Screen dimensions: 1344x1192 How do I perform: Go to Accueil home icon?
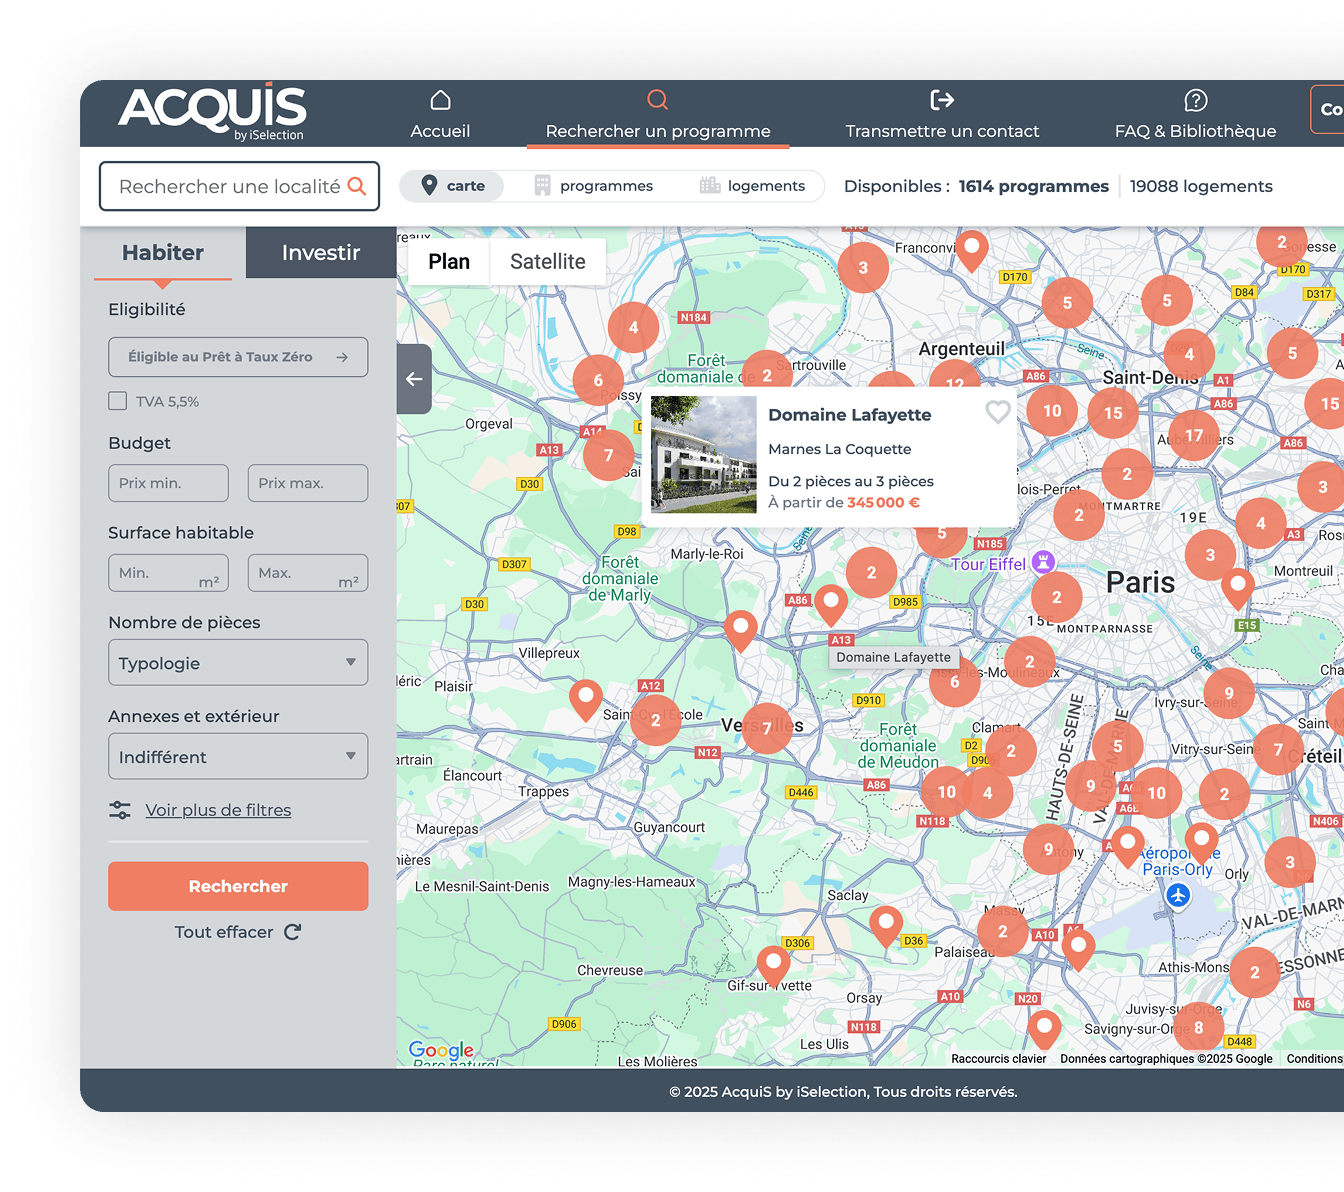tap(440, 100)
